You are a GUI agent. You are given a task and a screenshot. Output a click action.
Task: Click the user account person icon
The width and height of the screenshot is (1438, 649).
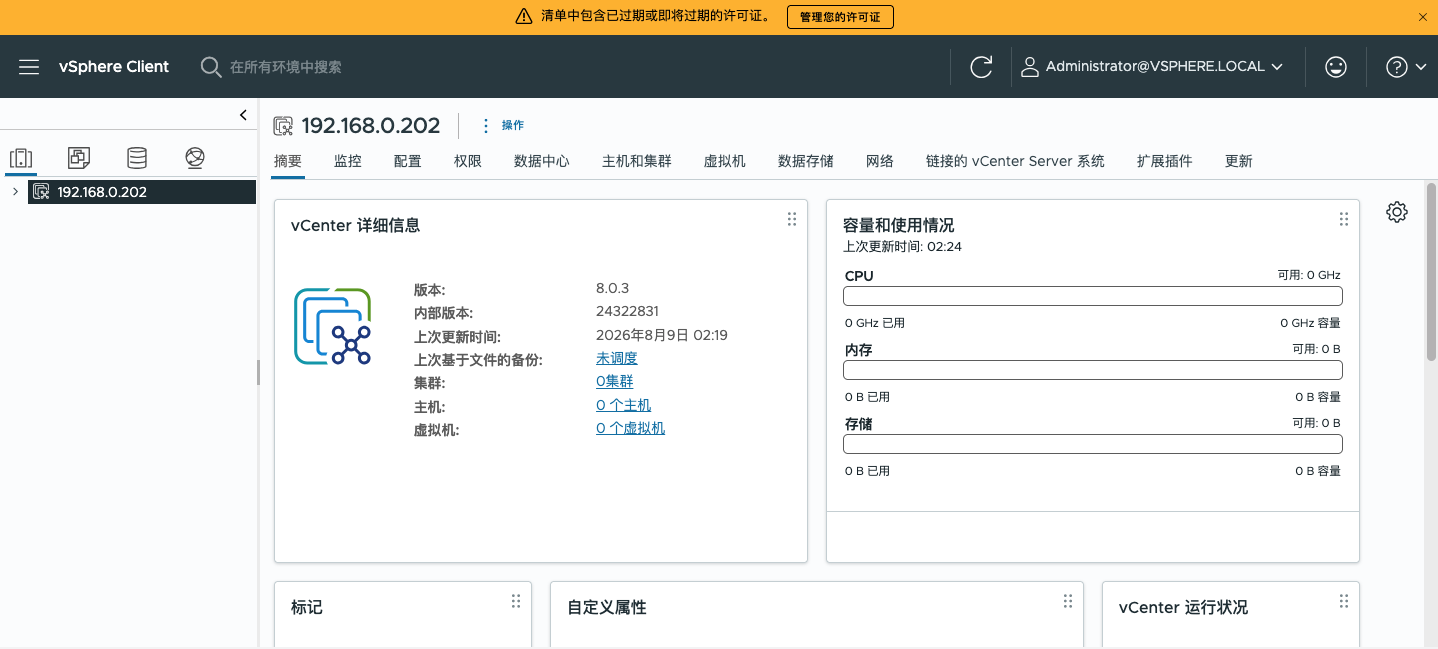(1029, 67)
